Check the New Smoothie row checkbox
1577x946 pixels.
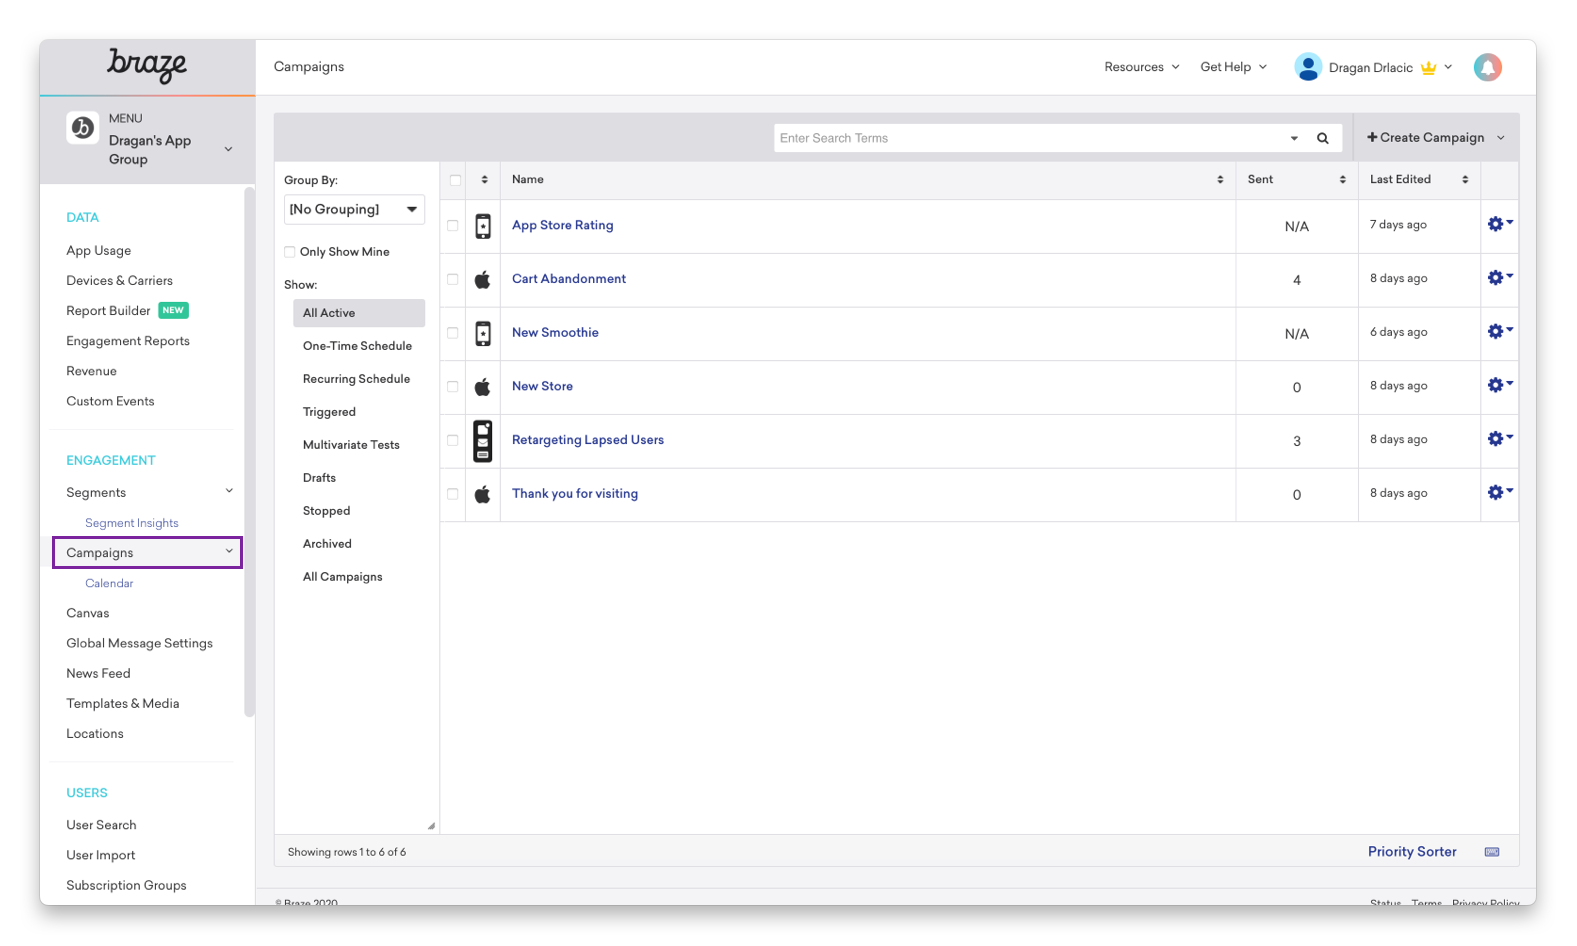[x=453, y=333]
